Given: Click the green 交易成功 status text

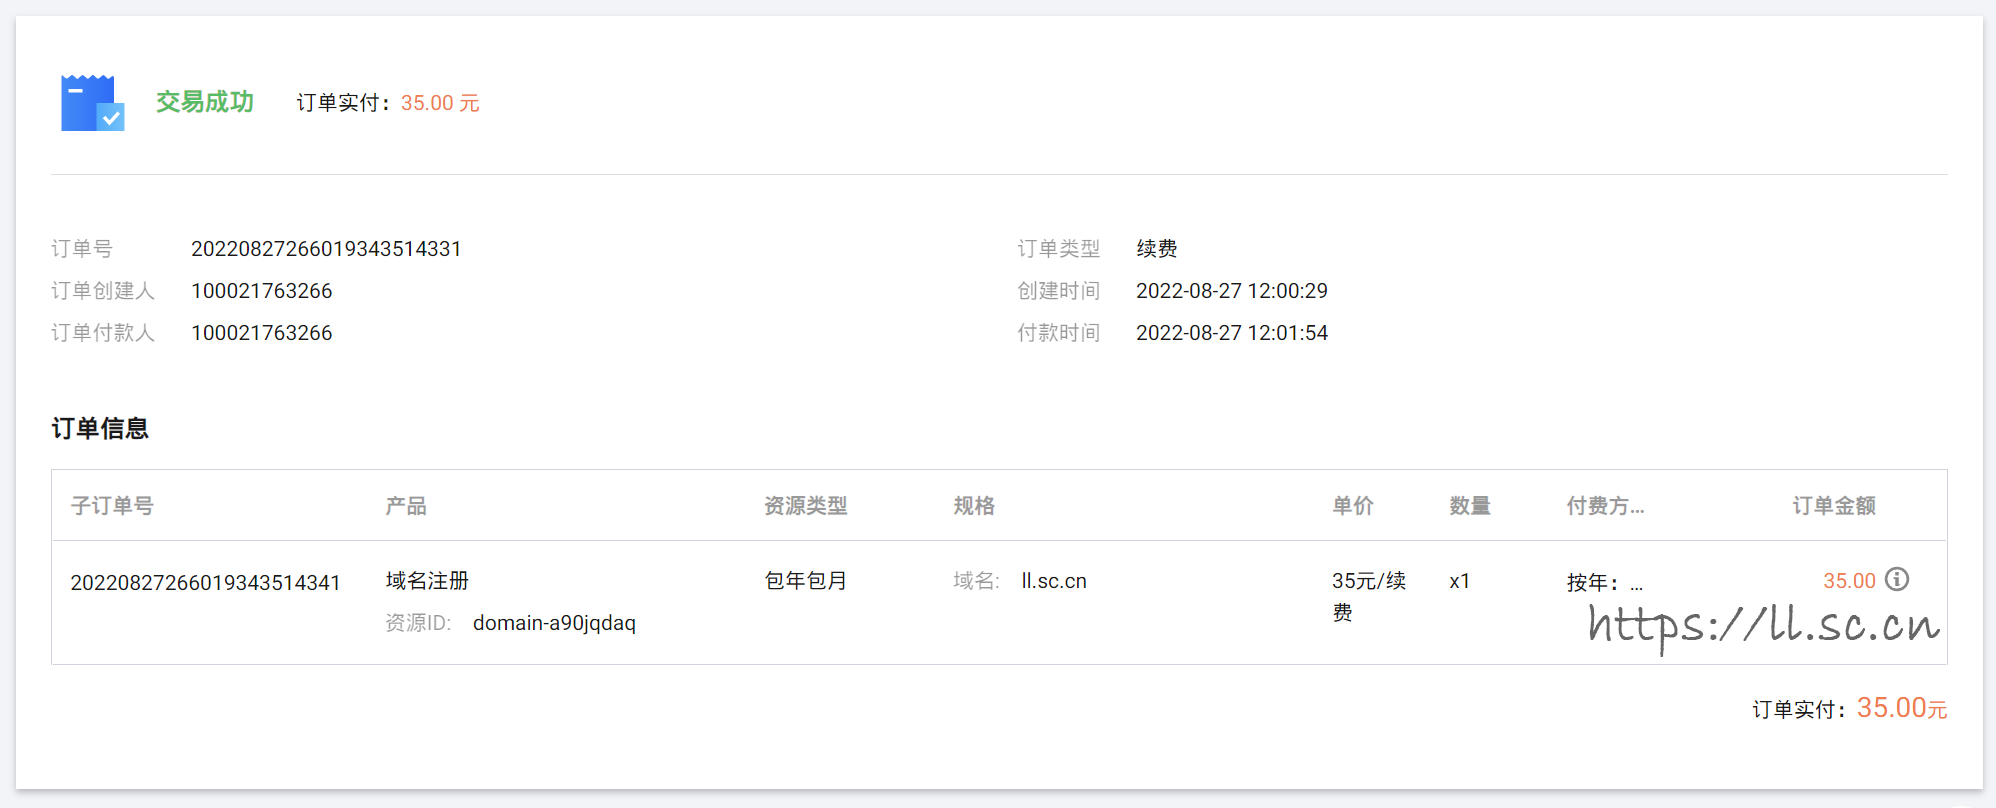Looking at the screenshot, I should coord(205,102).
